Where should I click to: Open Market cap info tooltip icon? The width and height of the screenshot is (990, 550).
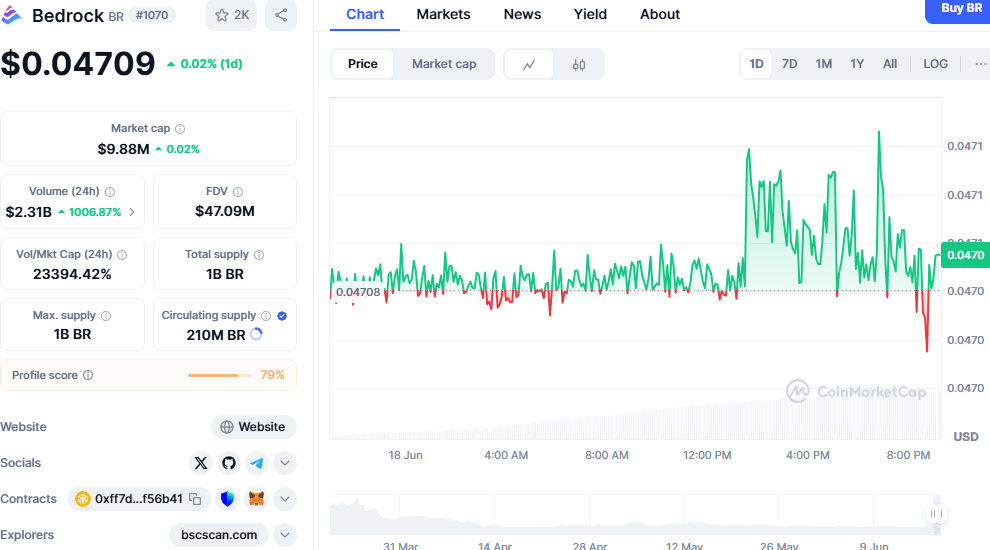(x=180, y=129)
